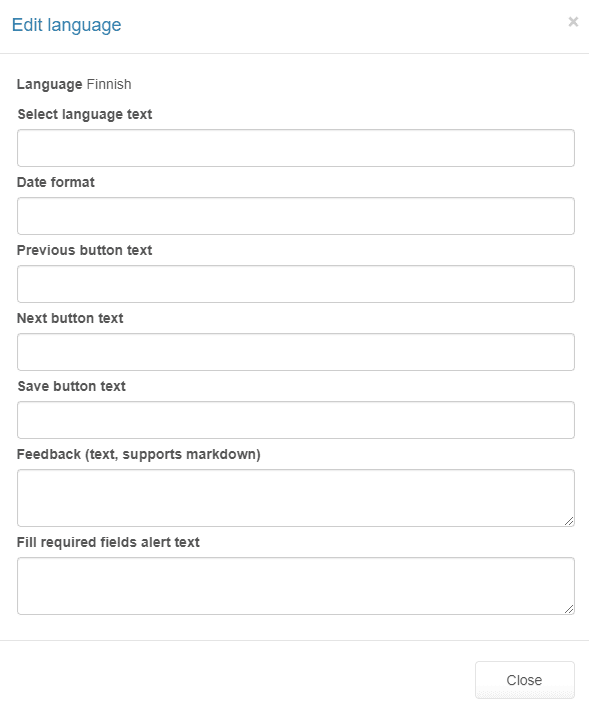Click the Fill required fields alert textarea

click(x=296, y=586)
